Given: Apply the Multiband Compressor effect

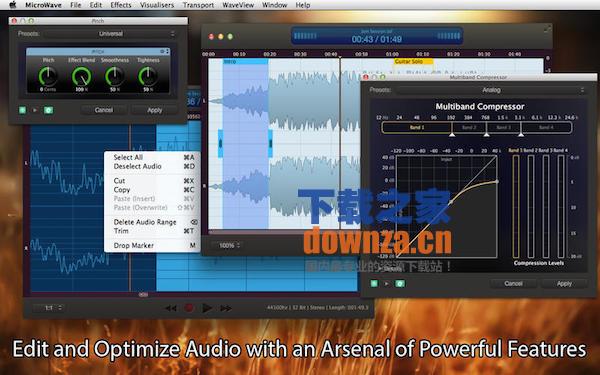Looking at the screenshot, I should coord(564,284).
